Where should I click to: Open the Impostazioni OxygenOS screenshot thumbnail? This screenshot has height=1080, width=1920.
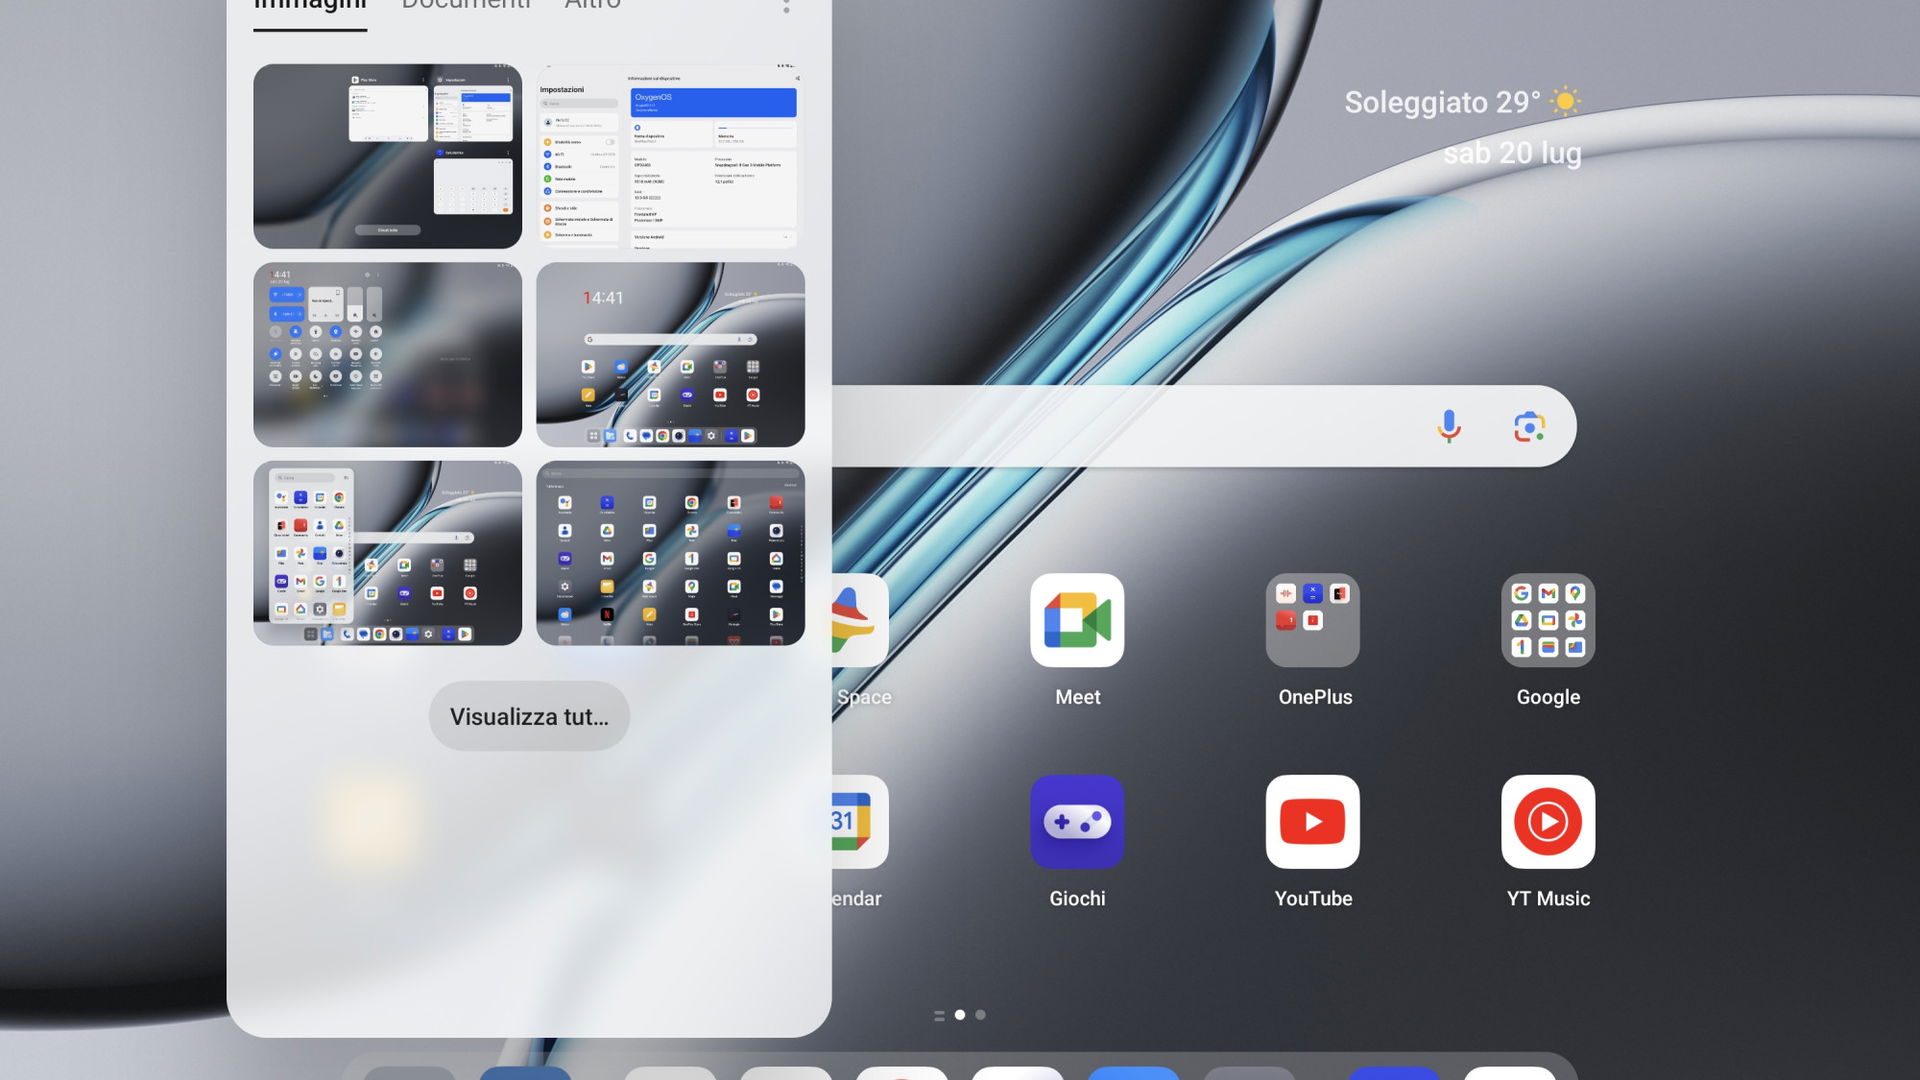(x=670, y=156)
